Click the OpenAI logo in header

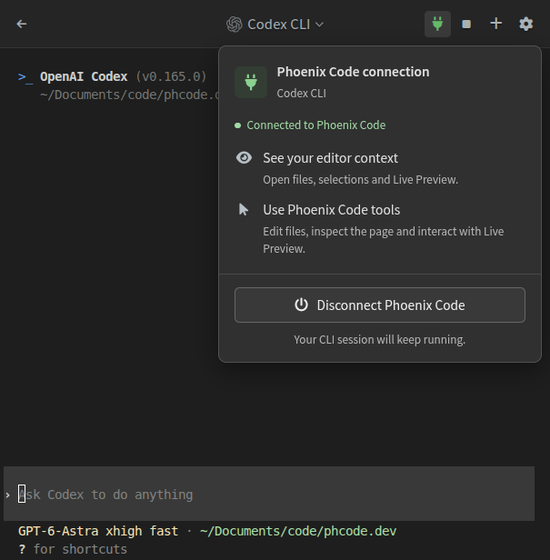coord(234,24)
